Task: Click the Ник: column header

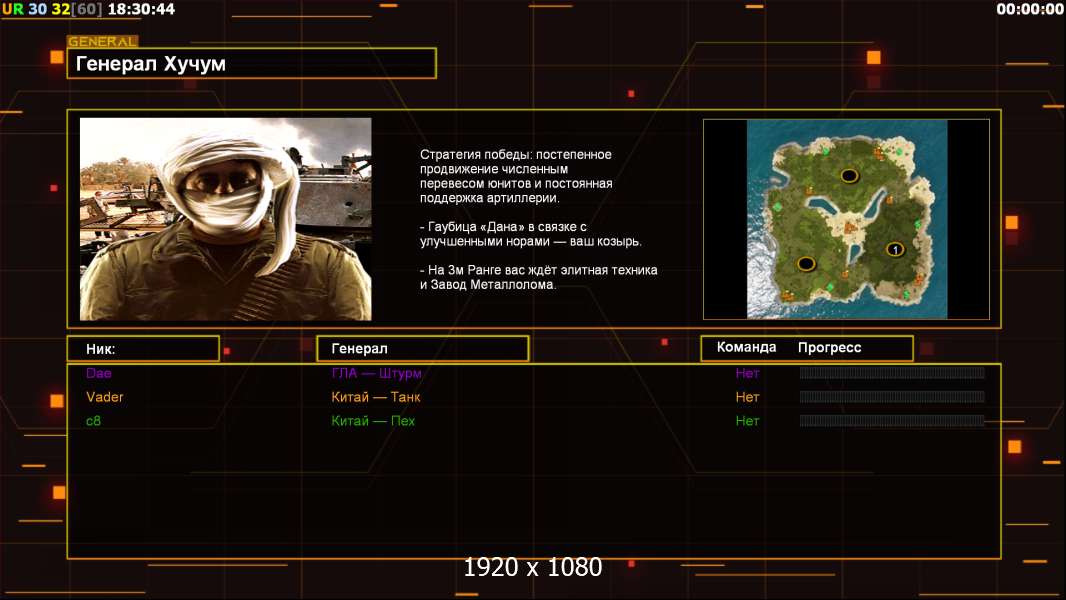Action: (x=143, y=349)
